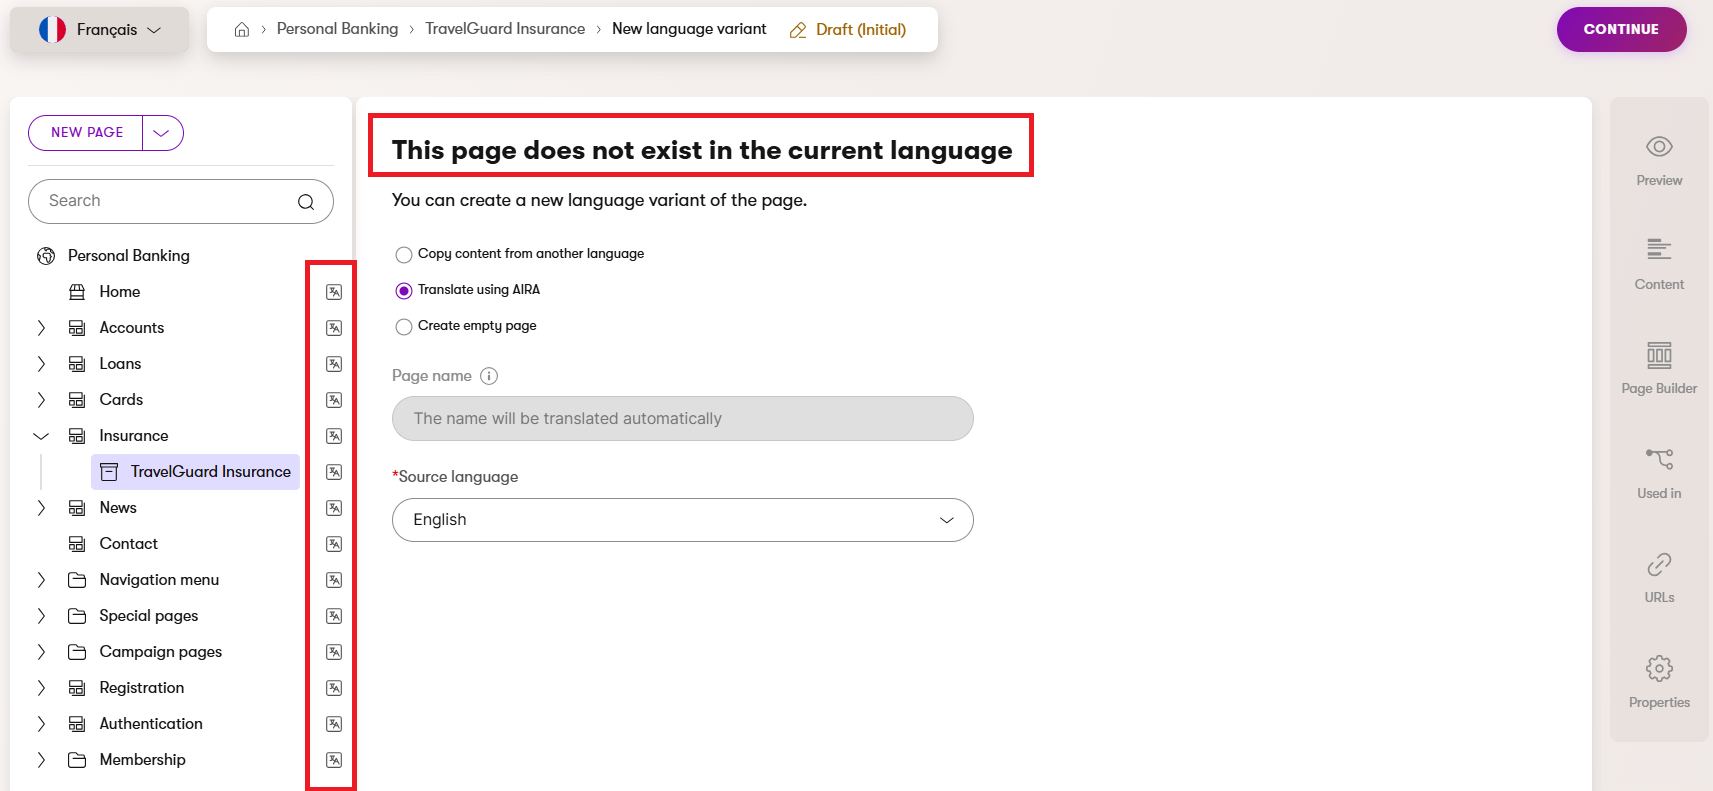The width and height of the screenshot is (1713, 791).
Task: Click the home icon in breadcrumb
Action: point(242,30)
